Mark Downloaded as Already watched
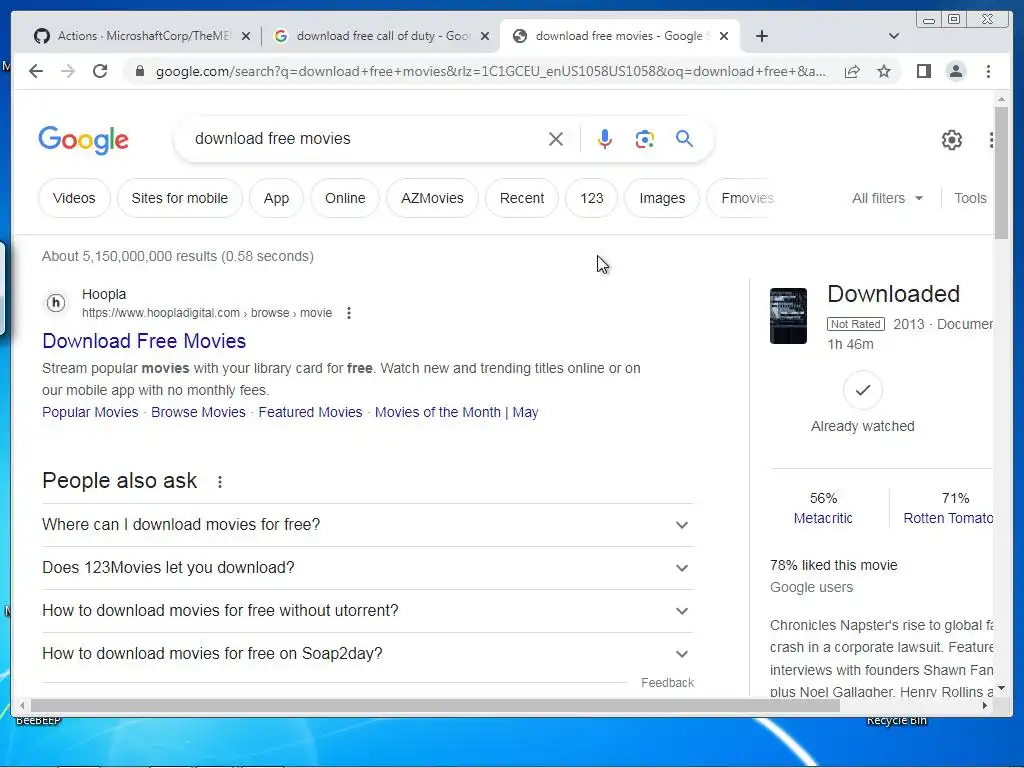 (x=863, y=391)
